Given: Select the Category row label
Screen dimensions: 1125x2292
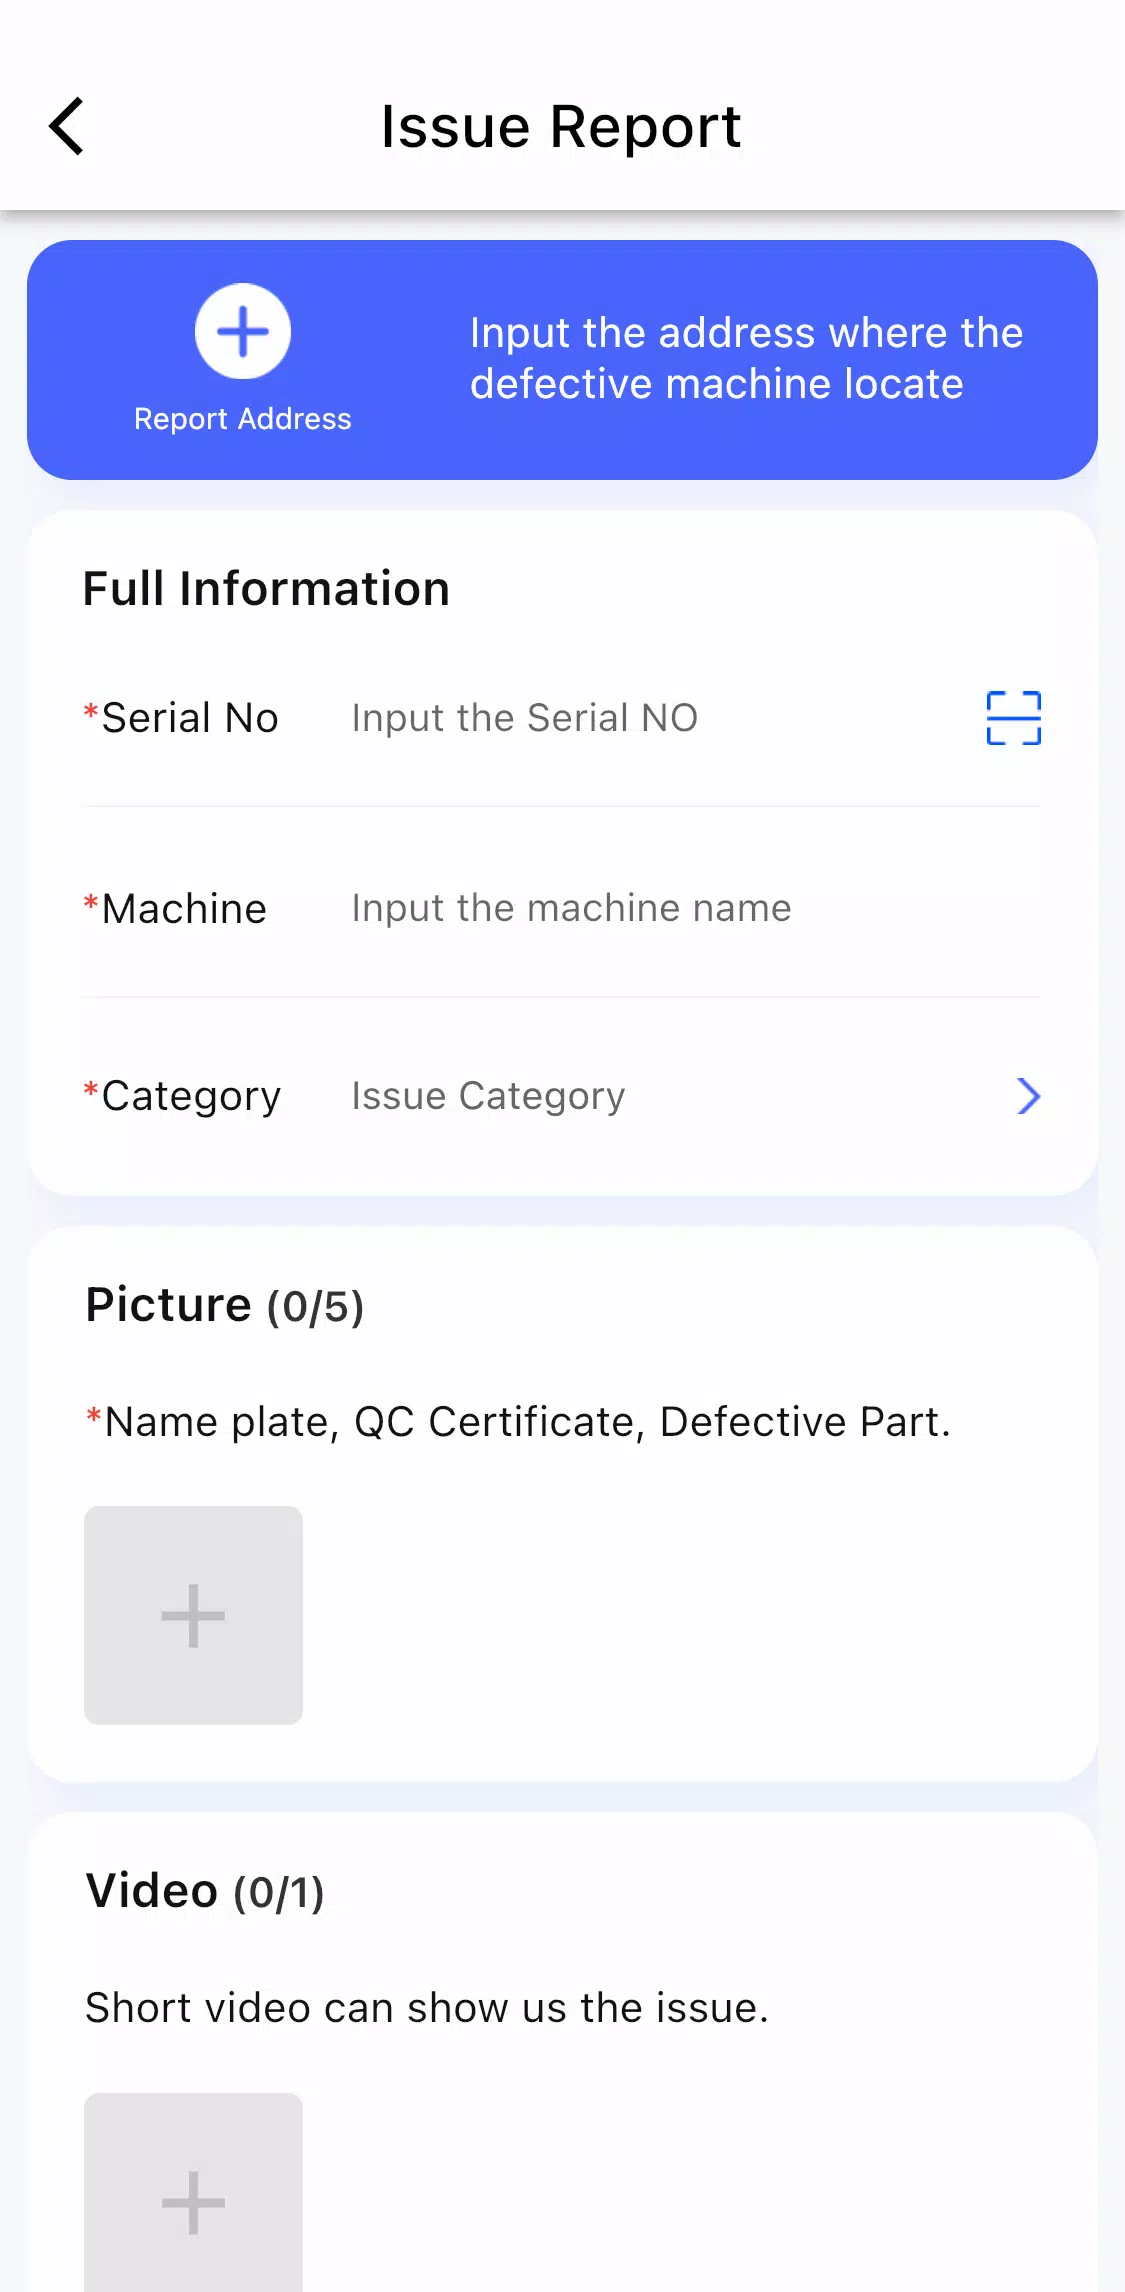Looking at the screenshot, I should [x=182, y=1096].
